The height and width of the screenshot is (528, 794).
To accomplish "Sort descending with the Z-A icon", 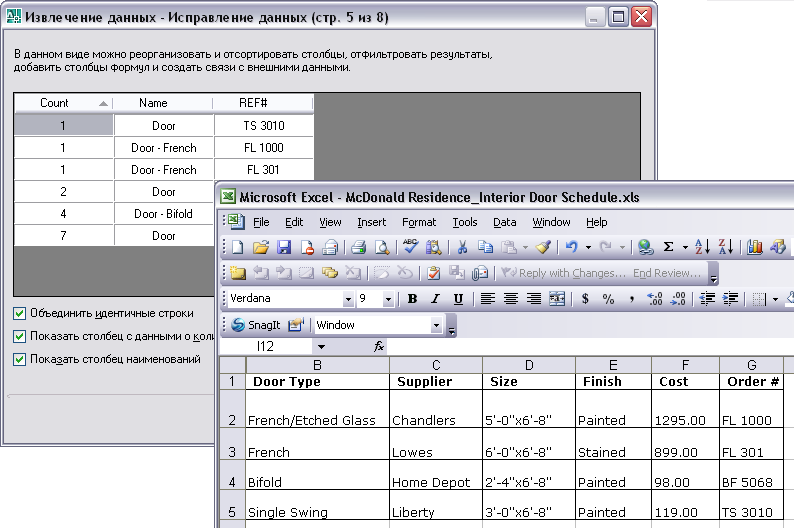I will coord(726,247).
